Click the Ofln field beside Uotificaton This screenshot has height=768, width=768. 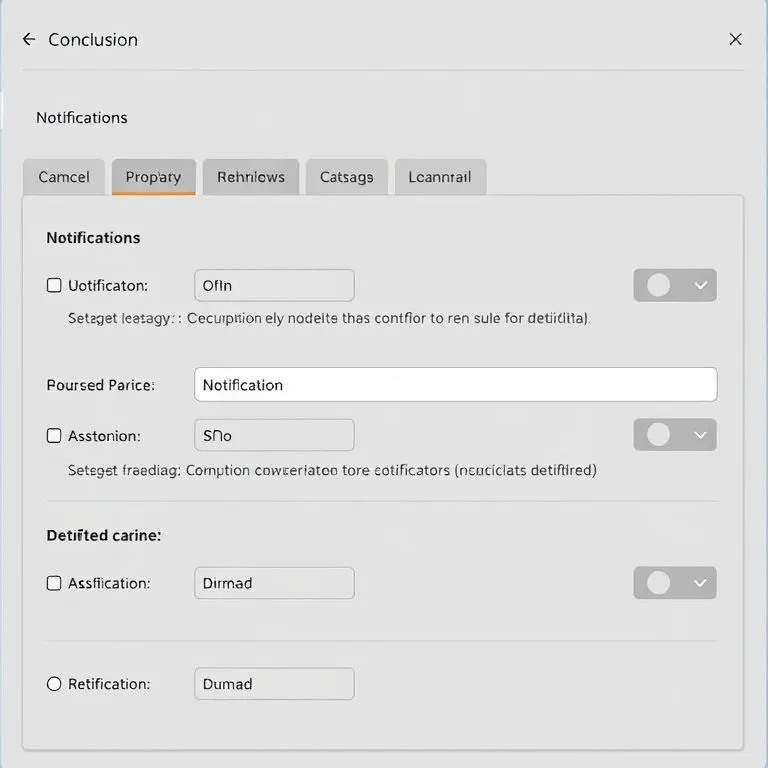(274, 285)
